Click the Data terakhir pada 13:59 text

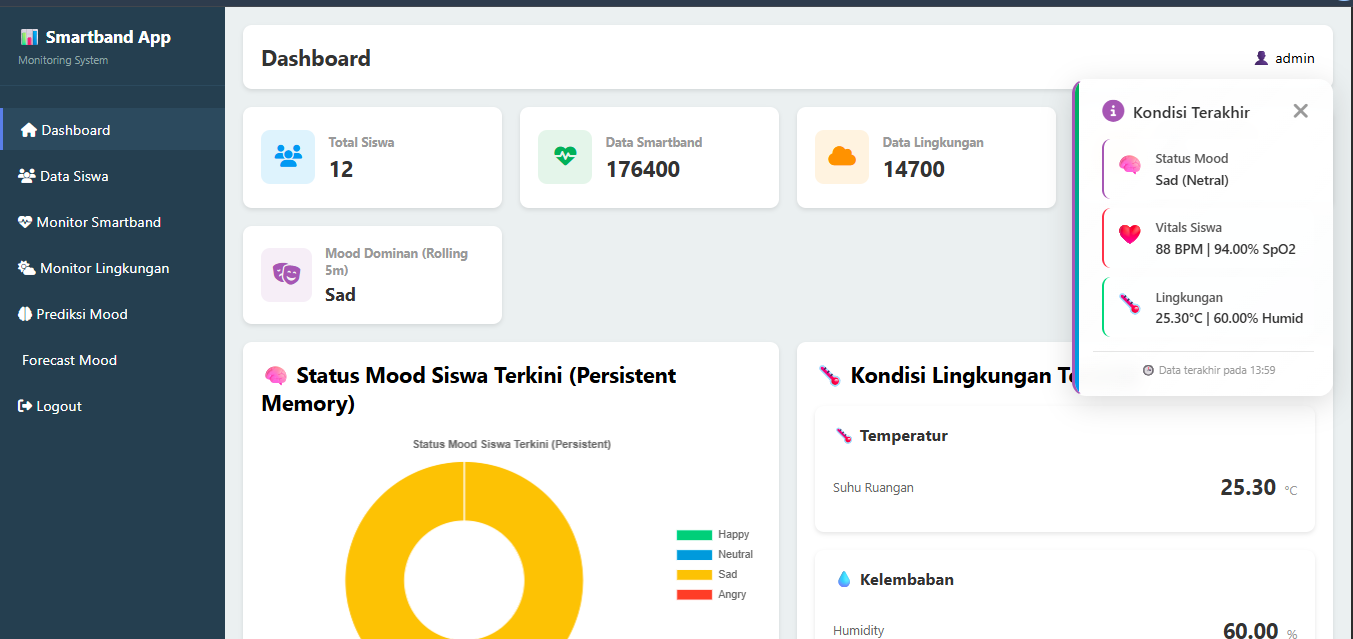pos(1217,370)
